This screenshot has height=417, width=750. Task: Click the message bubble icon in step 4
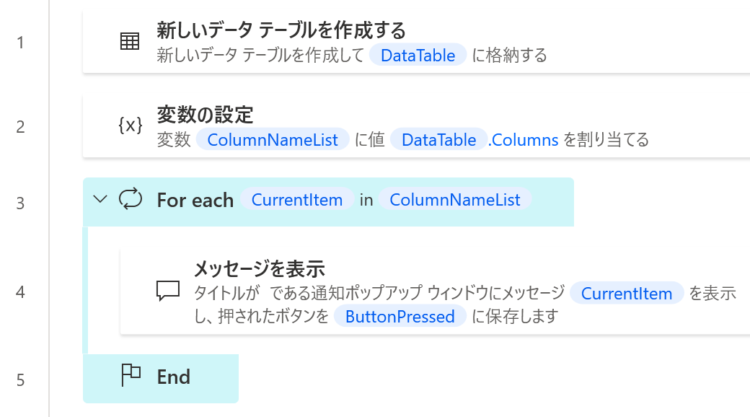click(x=168, y=291)
